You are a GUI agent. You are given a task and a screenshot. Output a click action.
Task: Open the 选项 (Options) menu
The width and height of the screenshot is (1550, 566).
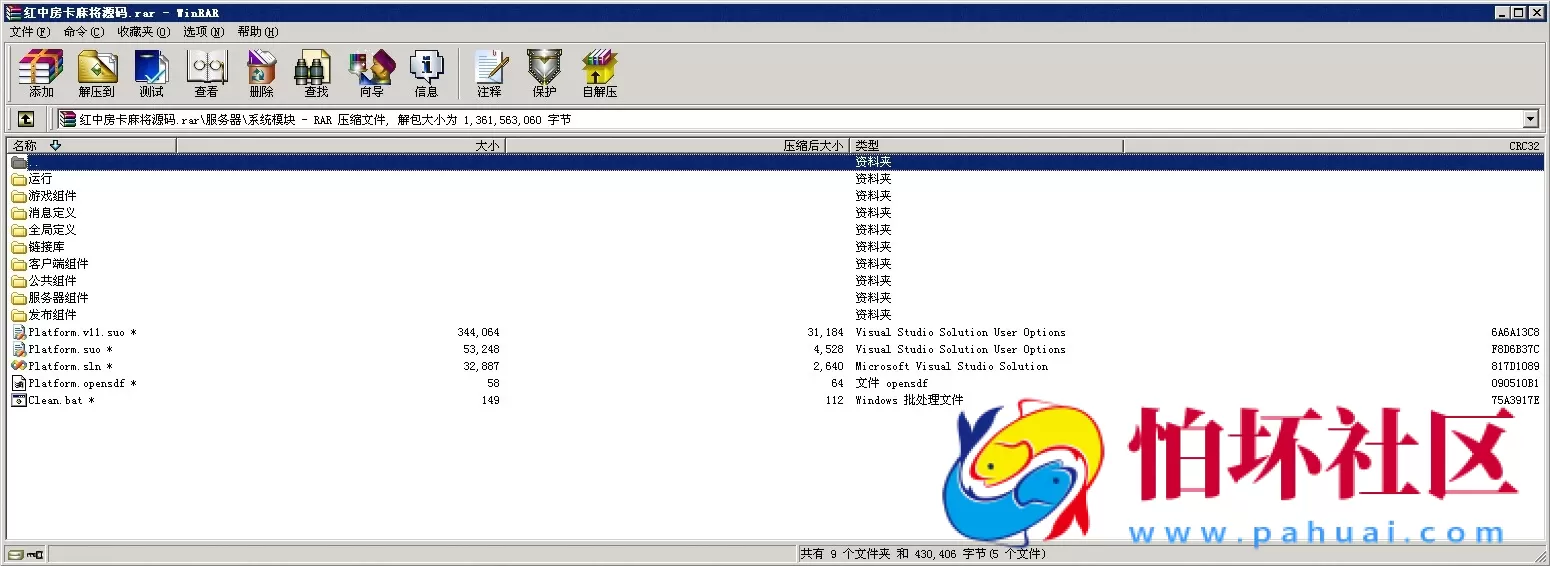pos(203,32)
